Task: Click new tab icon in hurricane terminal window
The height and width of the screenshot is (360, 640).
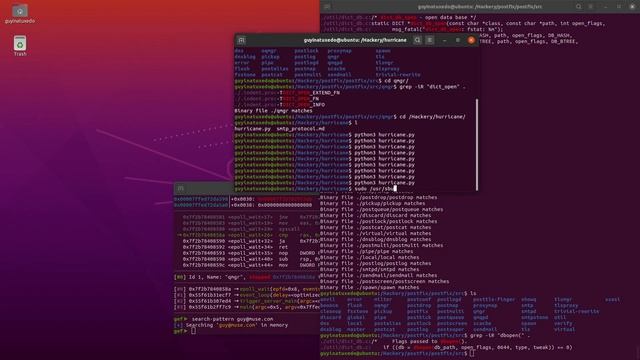Action: pyautogui.click(x=241, y=40)
